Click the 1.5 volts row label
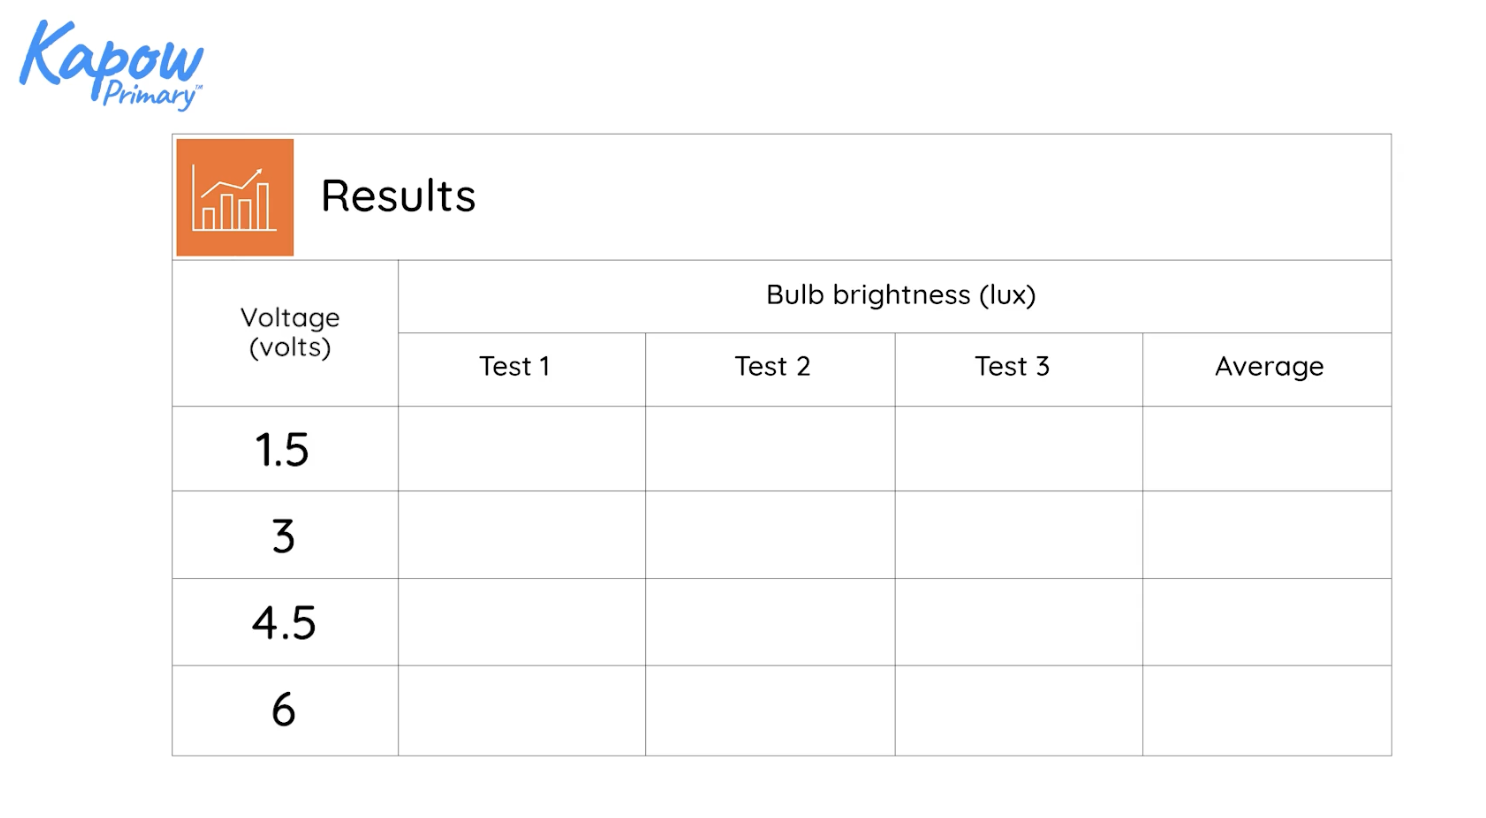 pyautogui.click(x=282, y=450)
